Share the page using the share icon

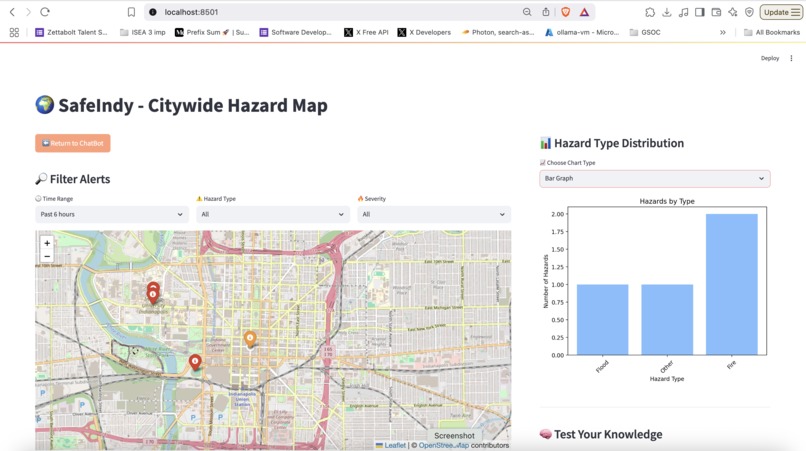[546, 12]
